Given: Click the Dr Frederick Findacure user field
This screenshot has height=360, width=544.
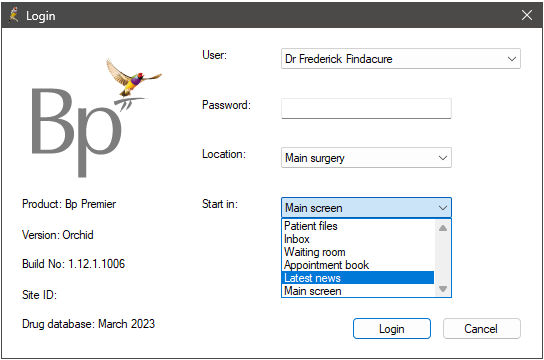Looking at the screenshot, I should [x=401, y=59].
